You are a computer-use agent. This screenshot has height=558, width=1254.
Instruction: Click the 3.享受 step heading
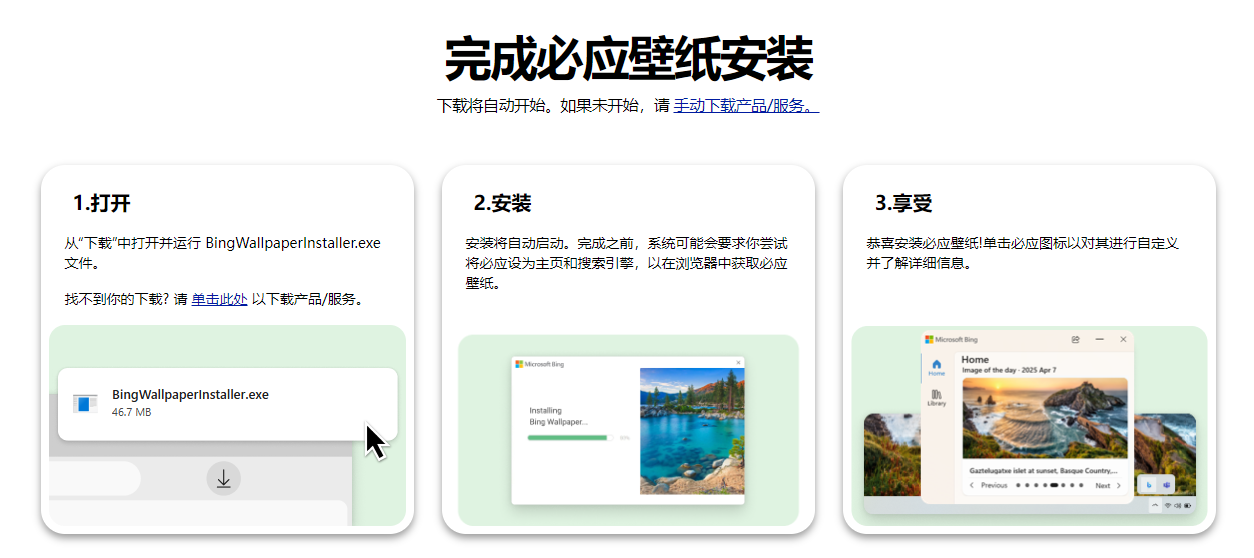point(903,203)
